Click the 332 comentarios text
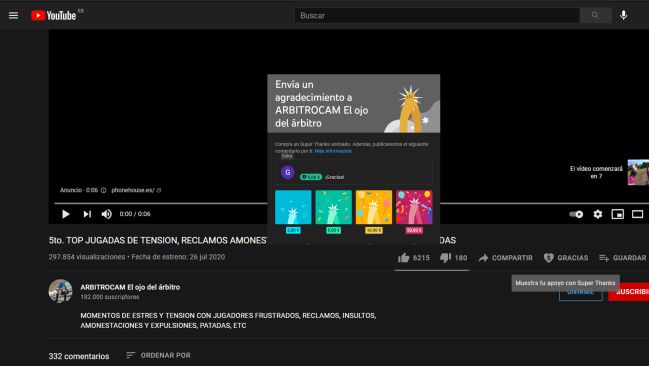Viewport: 649px width, 366px height. point(79,356)
